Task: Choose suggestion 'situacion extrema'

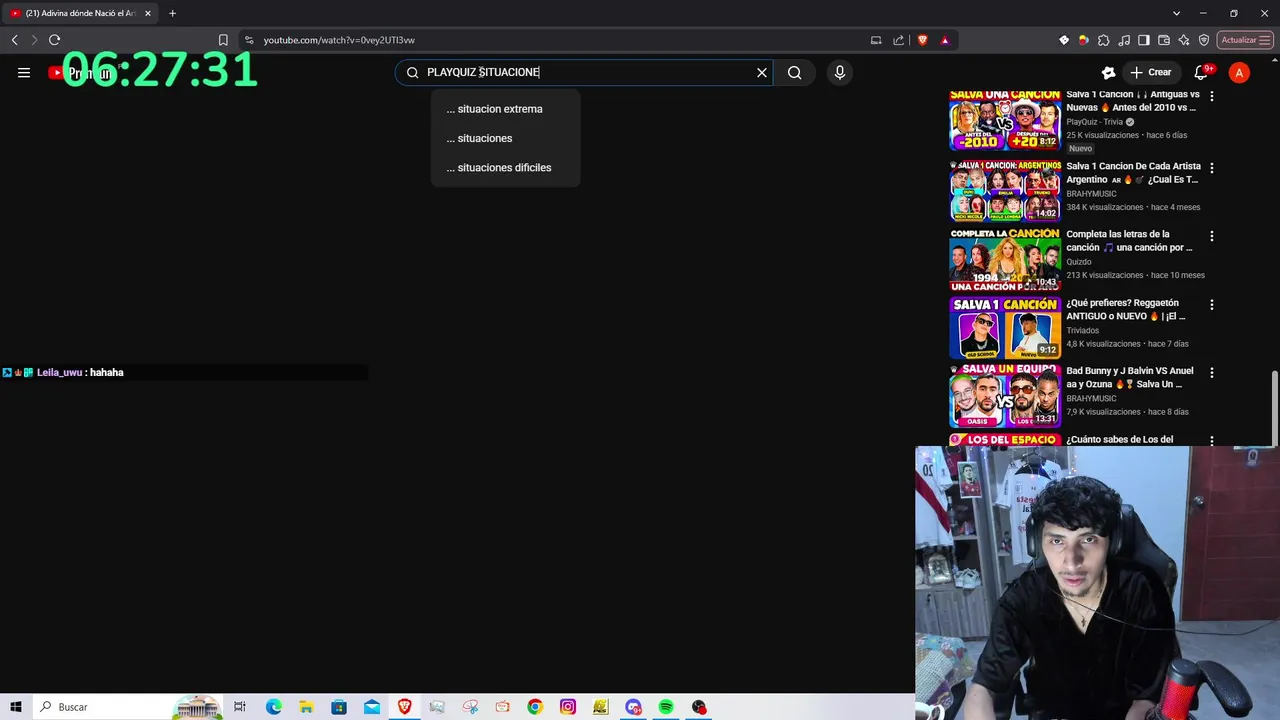Action: 505,109
